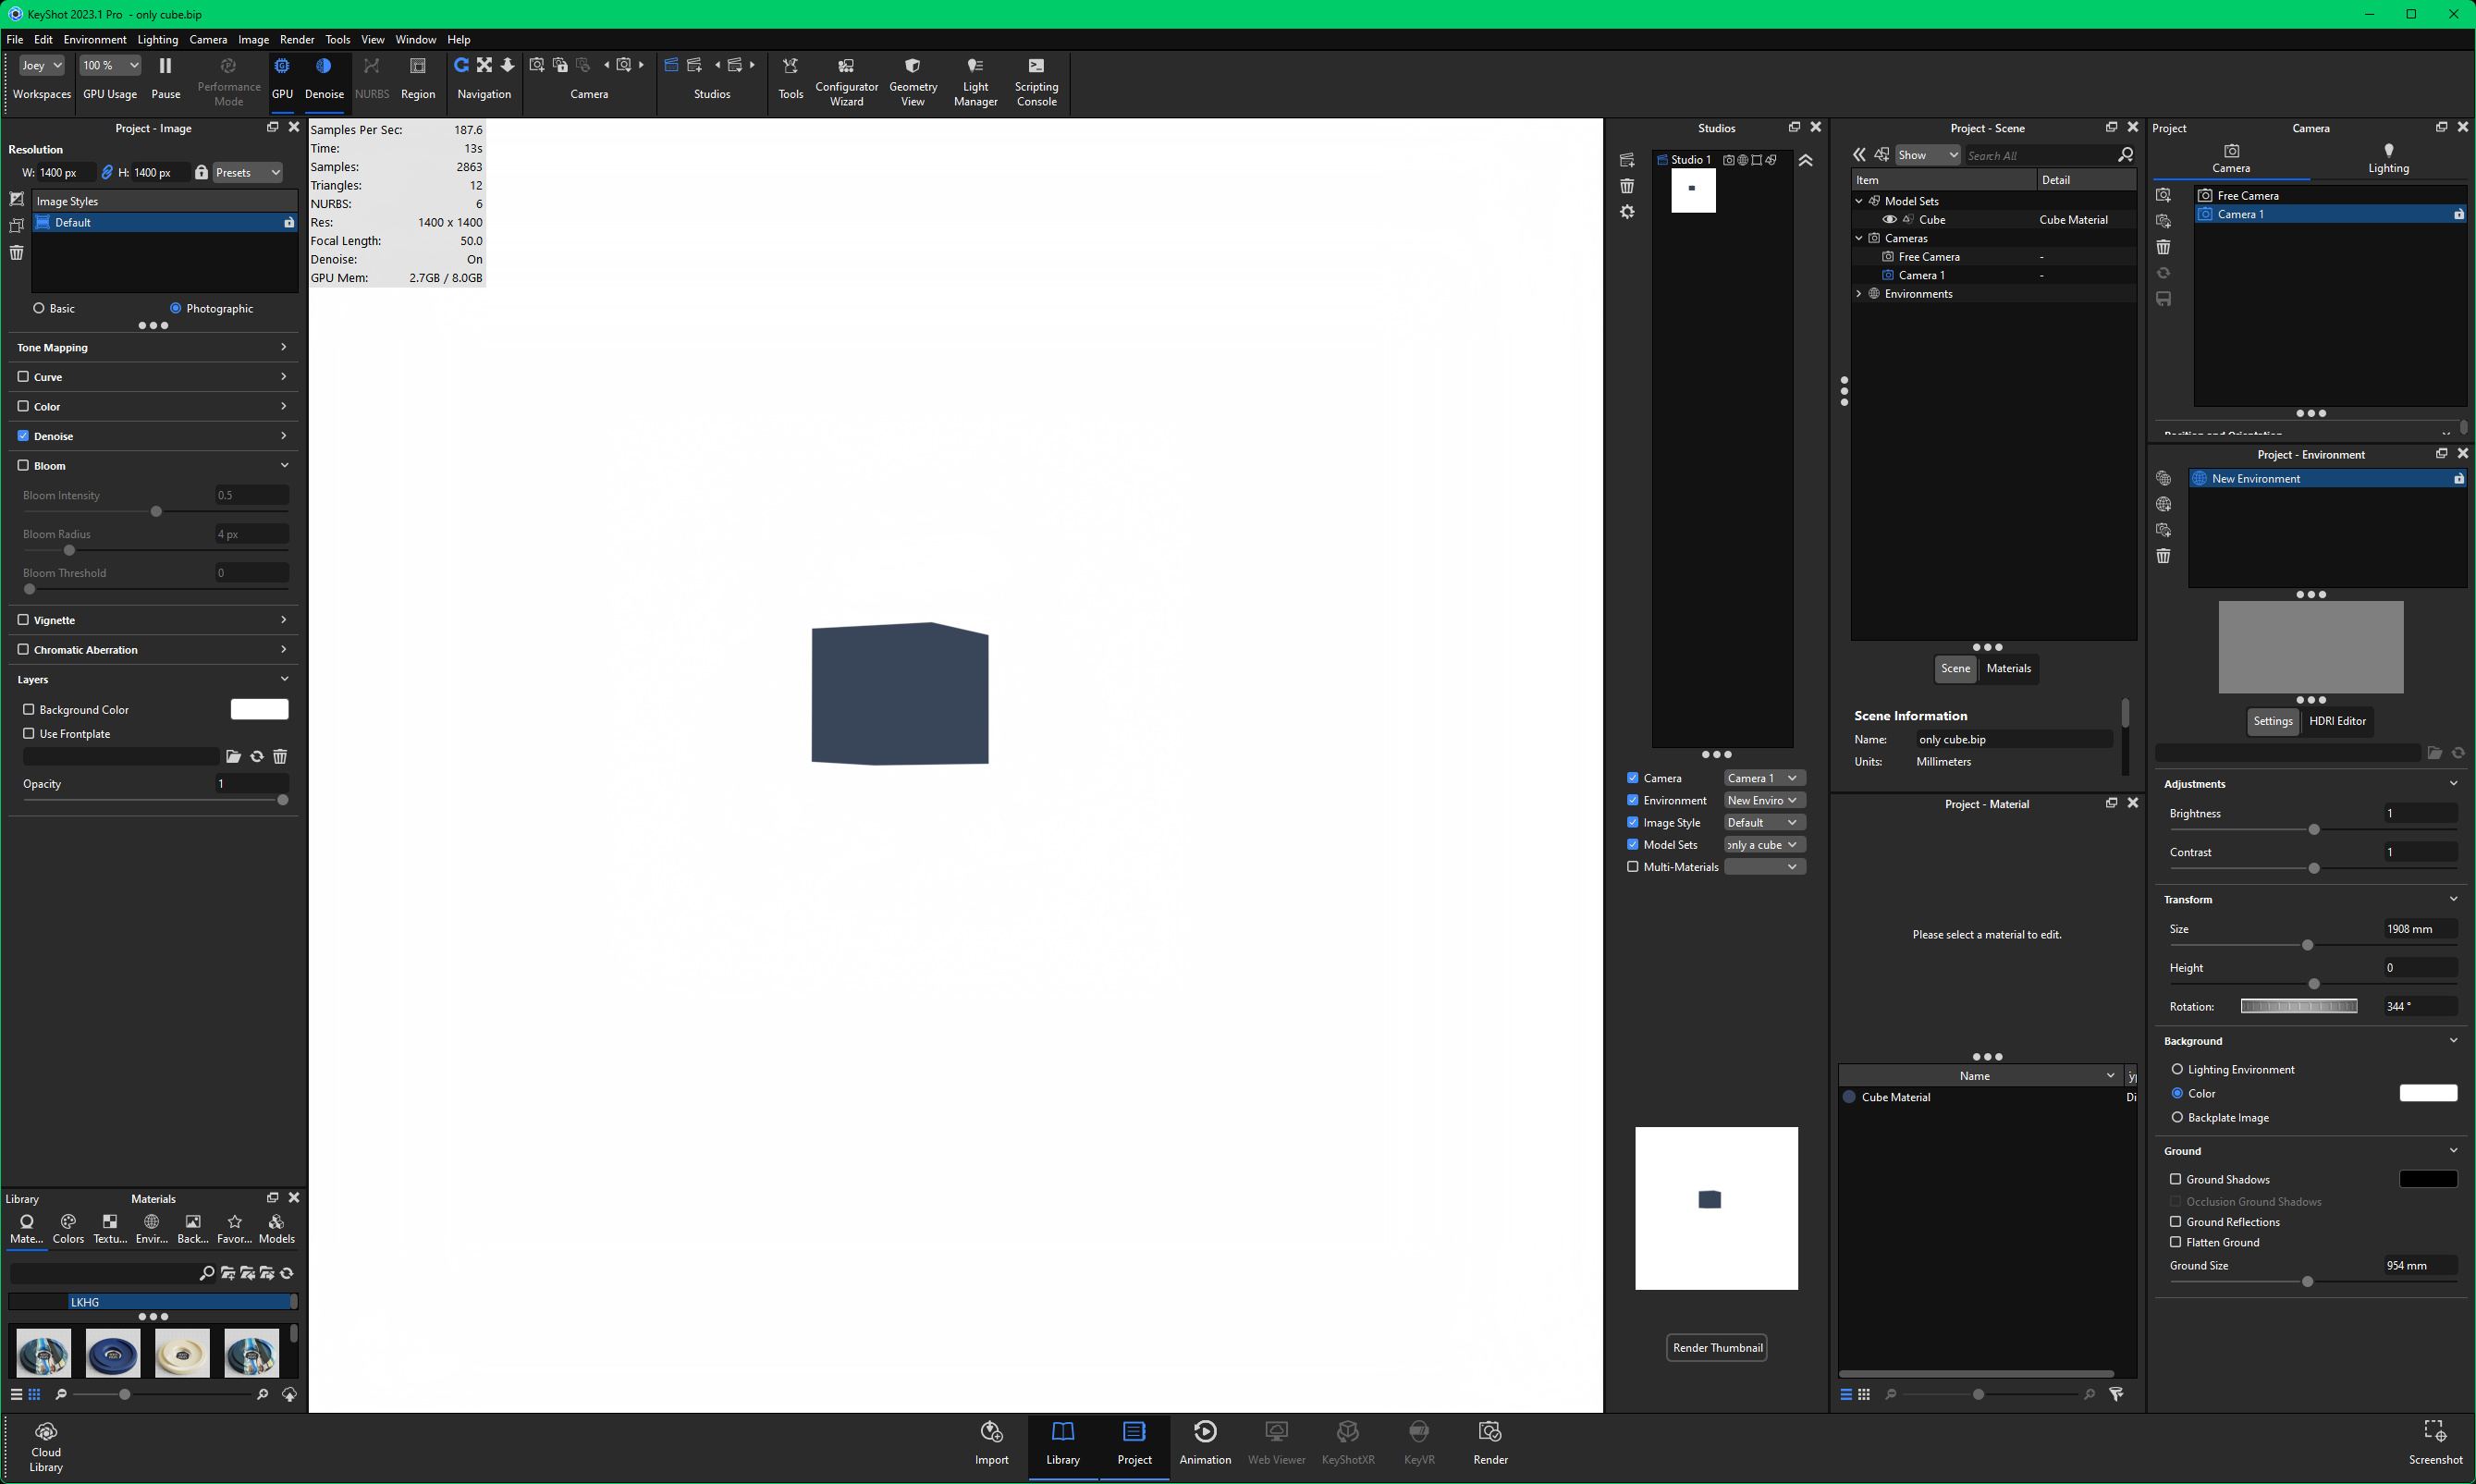Enable the Bloom checkbox
Screen dimensions: 2476x1484
pyautogui.click(x=23, y=466)
